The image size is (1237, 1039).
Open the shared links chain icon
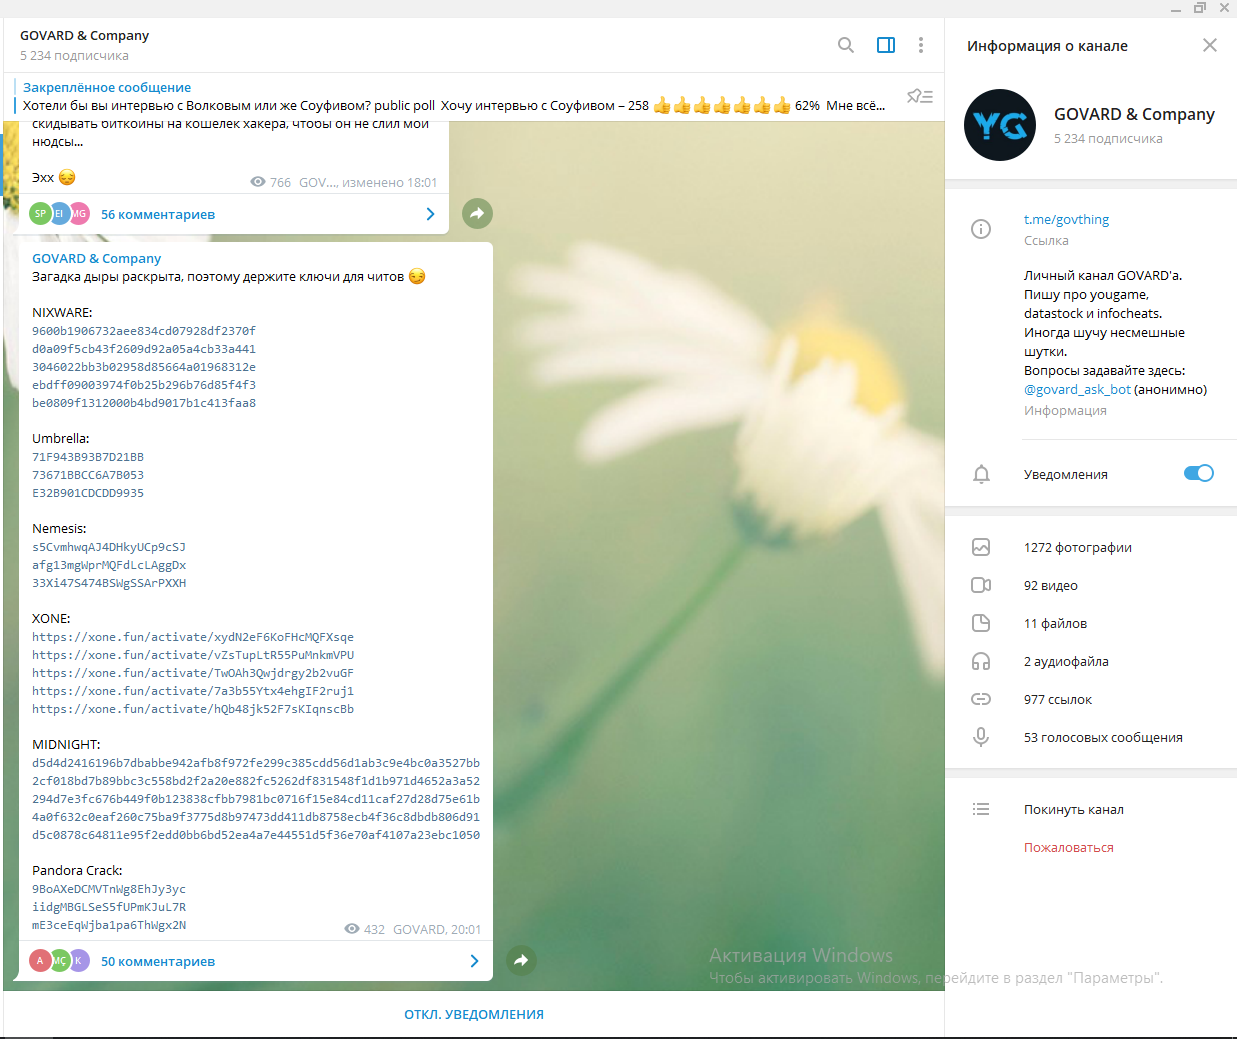coord(981,699)
